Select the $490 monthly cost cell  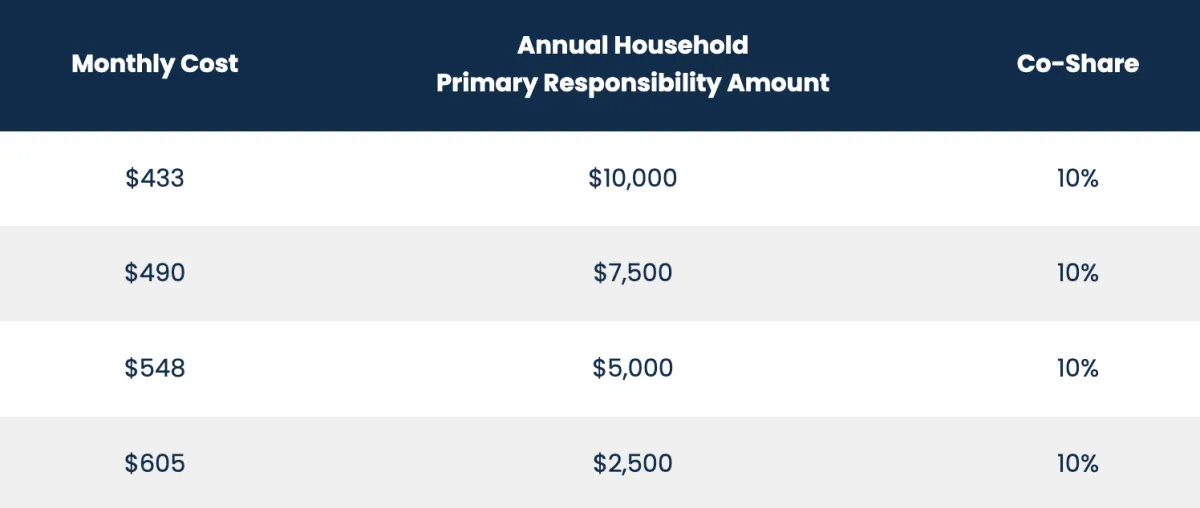tap(155, 273)
